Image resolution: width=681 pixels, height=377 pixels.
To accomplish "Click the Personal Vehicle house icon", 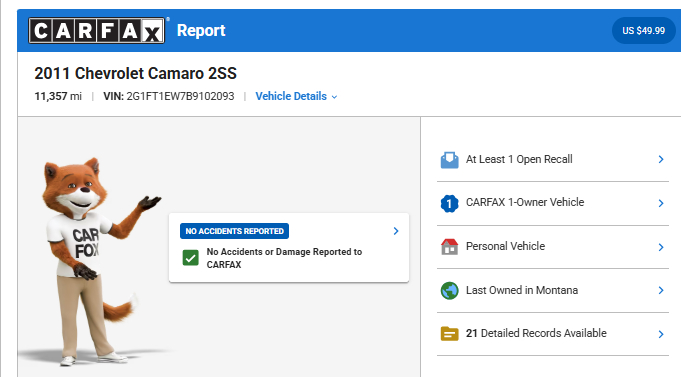I will (450, 247).
